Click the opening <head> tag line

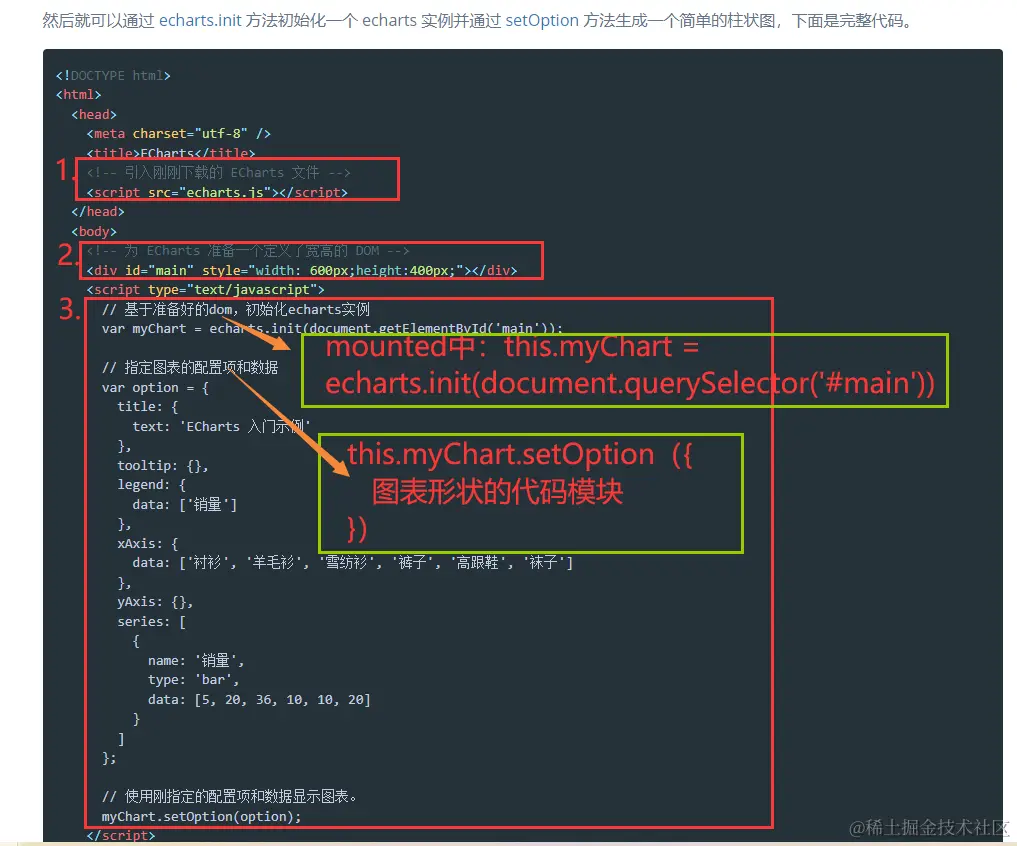[94, 114]
